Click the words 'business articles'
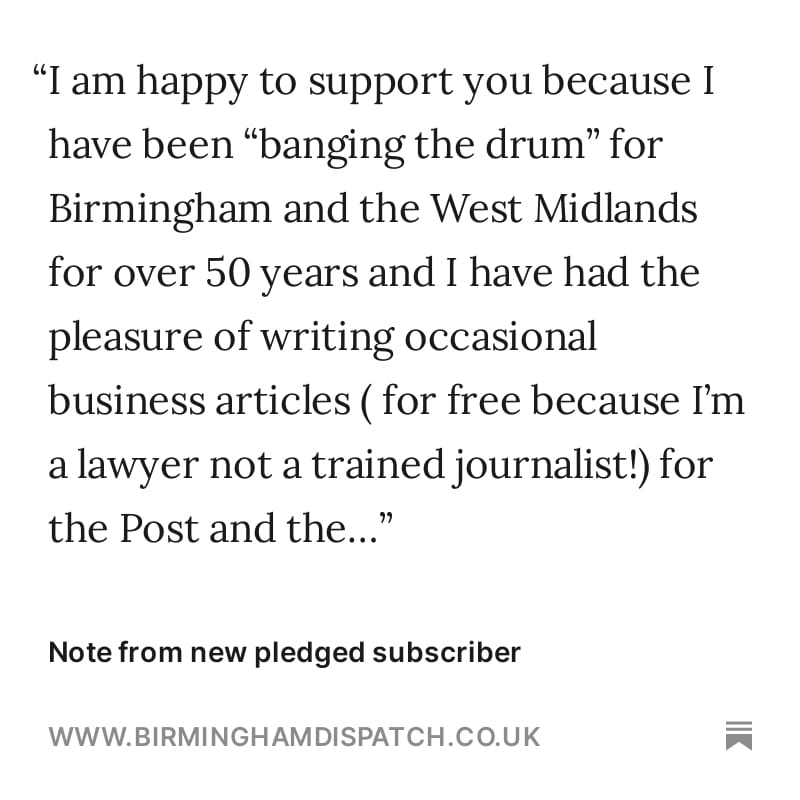This screenshot has height=800, width=800. pyautogui.click(x=199, y=401)
